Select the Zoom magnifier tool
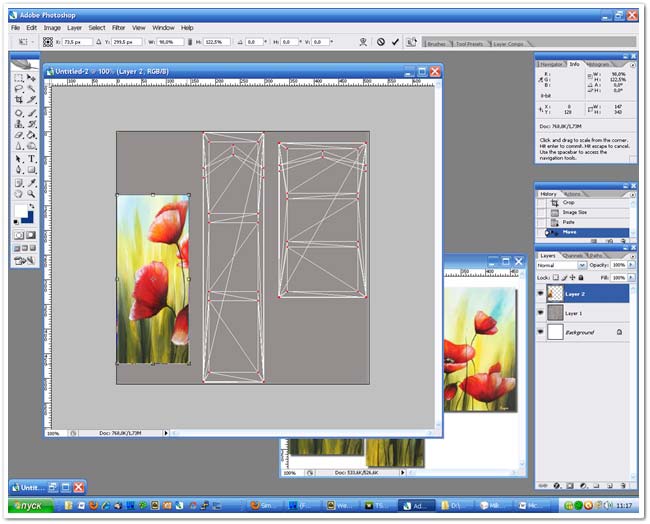Viewport: 650px width, 524px height. (32, 195)
